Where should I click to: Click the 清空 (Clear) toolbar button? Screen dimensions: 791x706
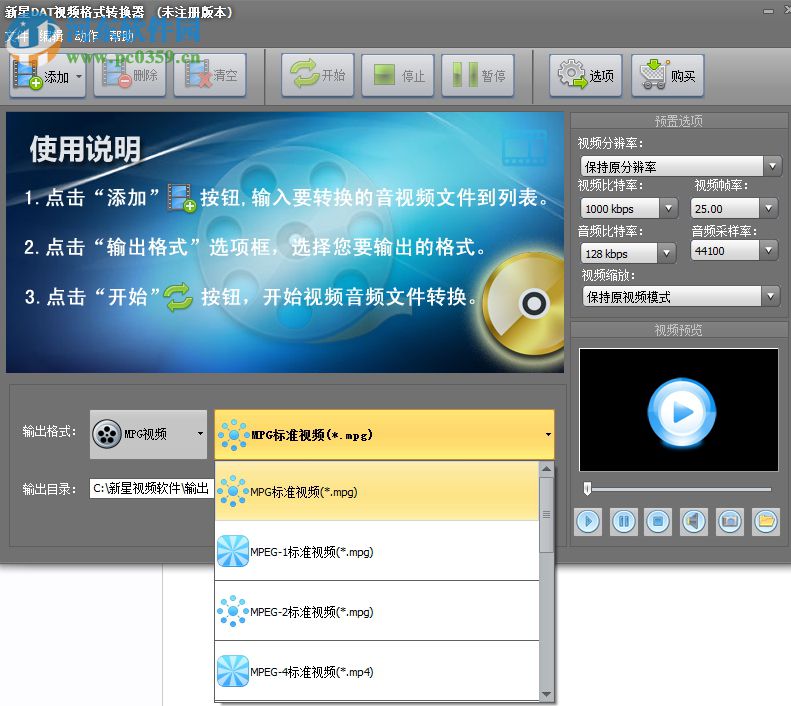[210, 76]
